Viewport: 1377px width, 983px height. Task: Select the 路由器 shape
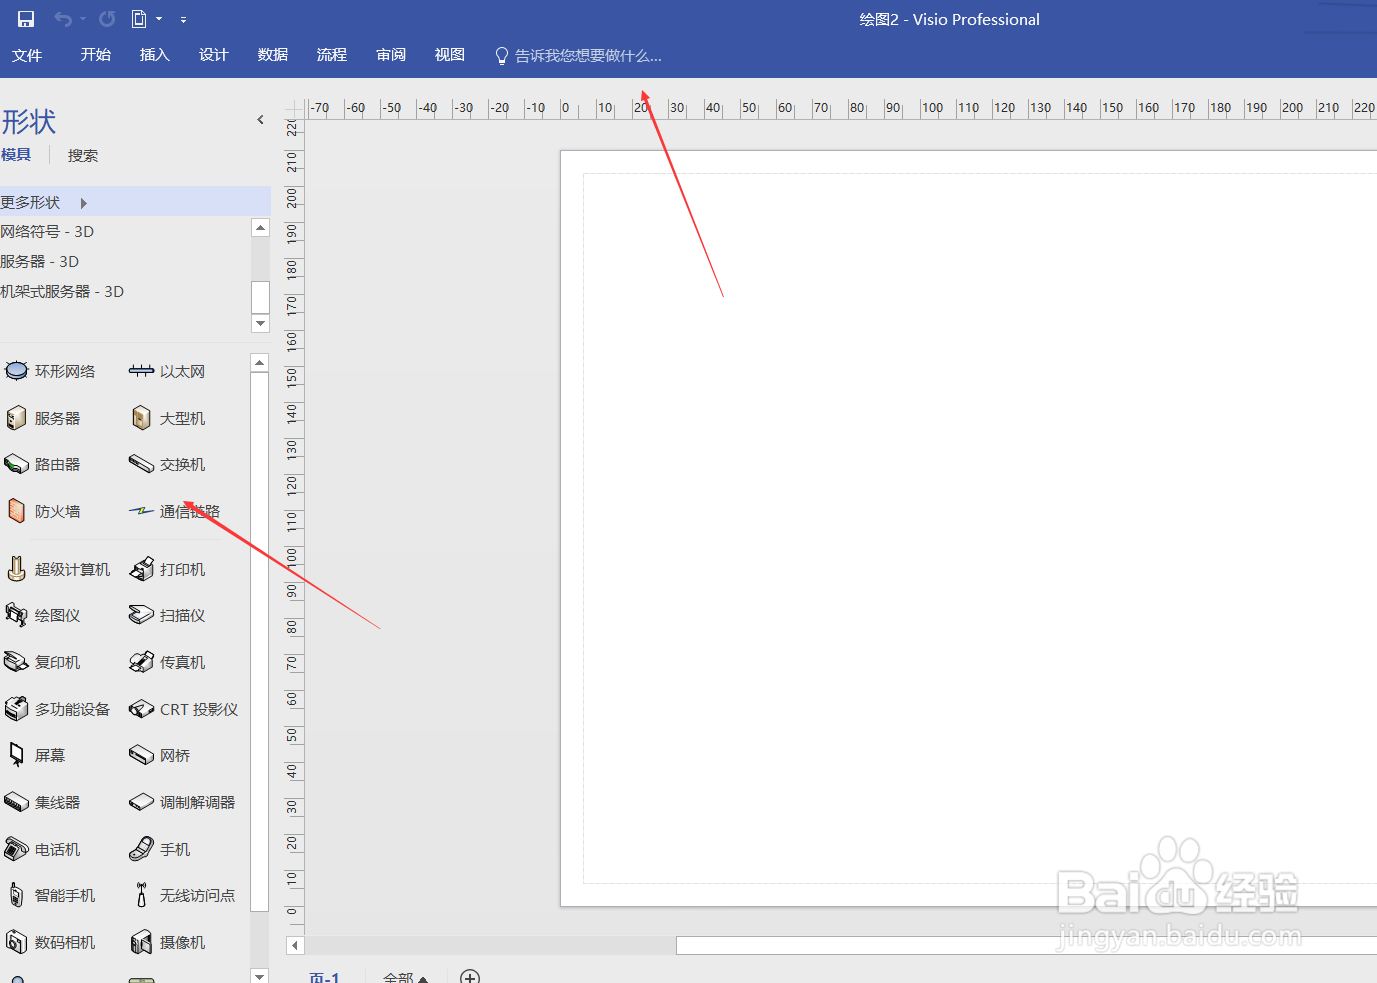point(42,465)
